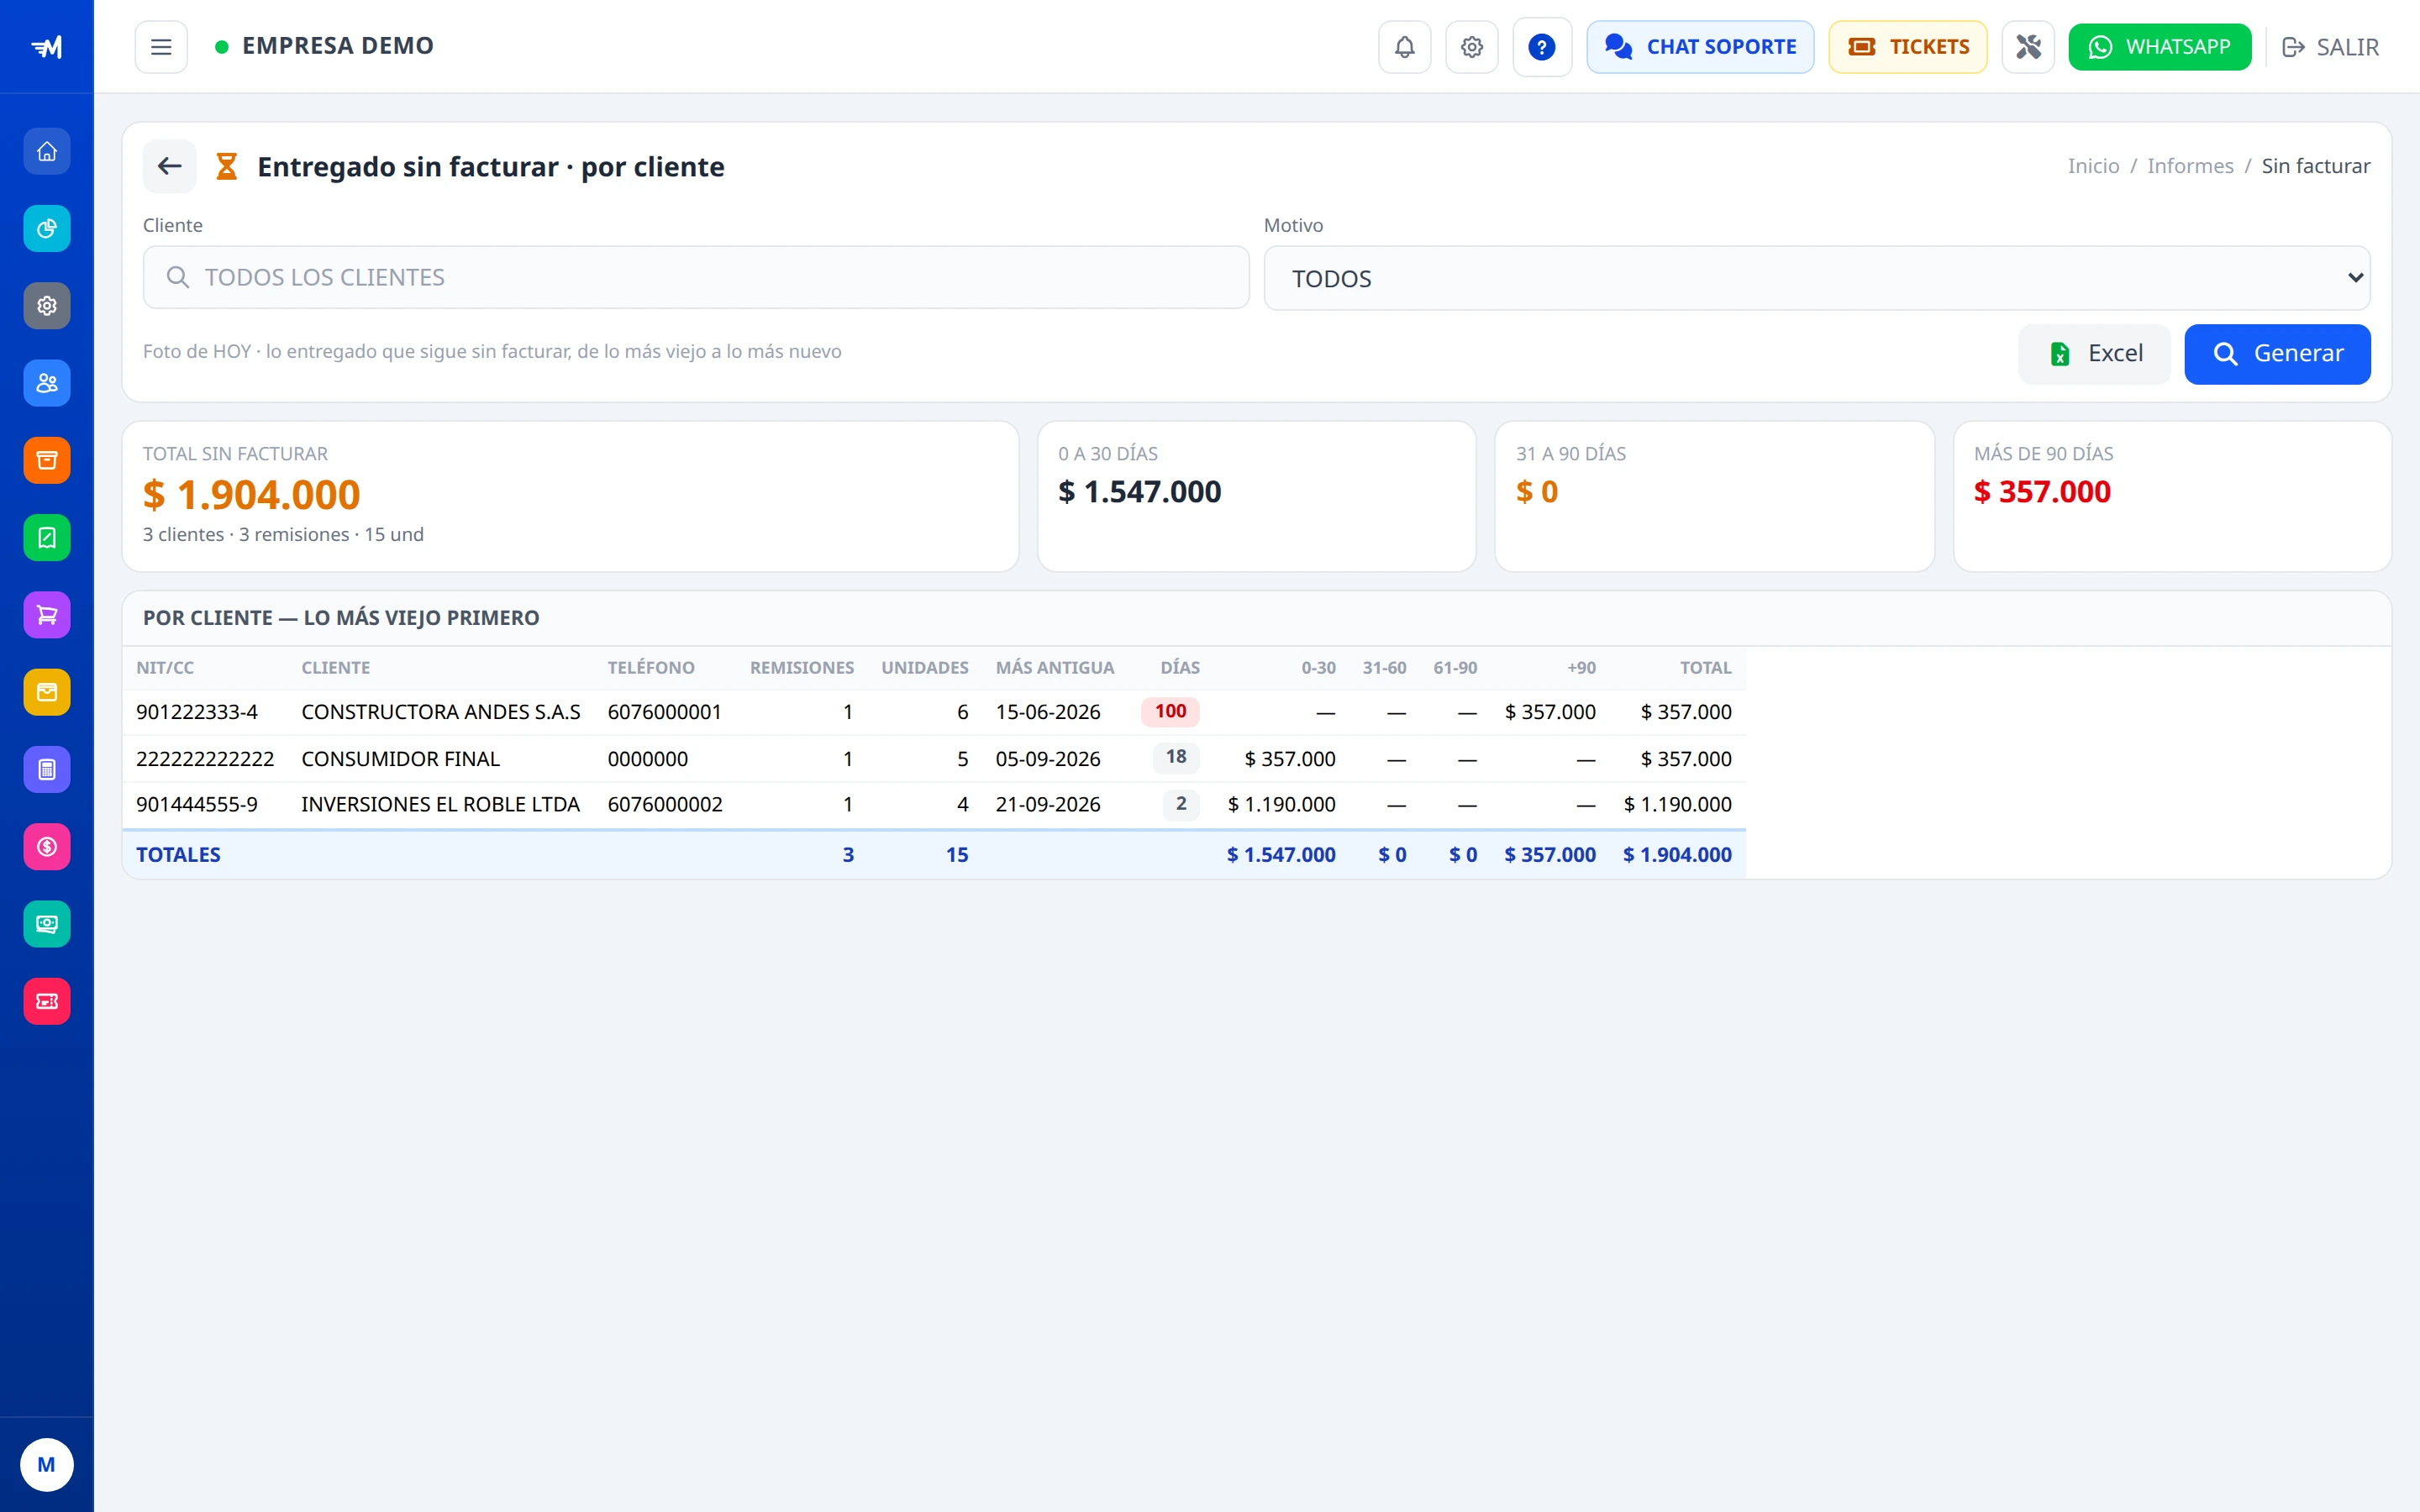
Task: Follow the Informes breadcrumb link
Action: pyautogui.click(x=2189, y=166)
